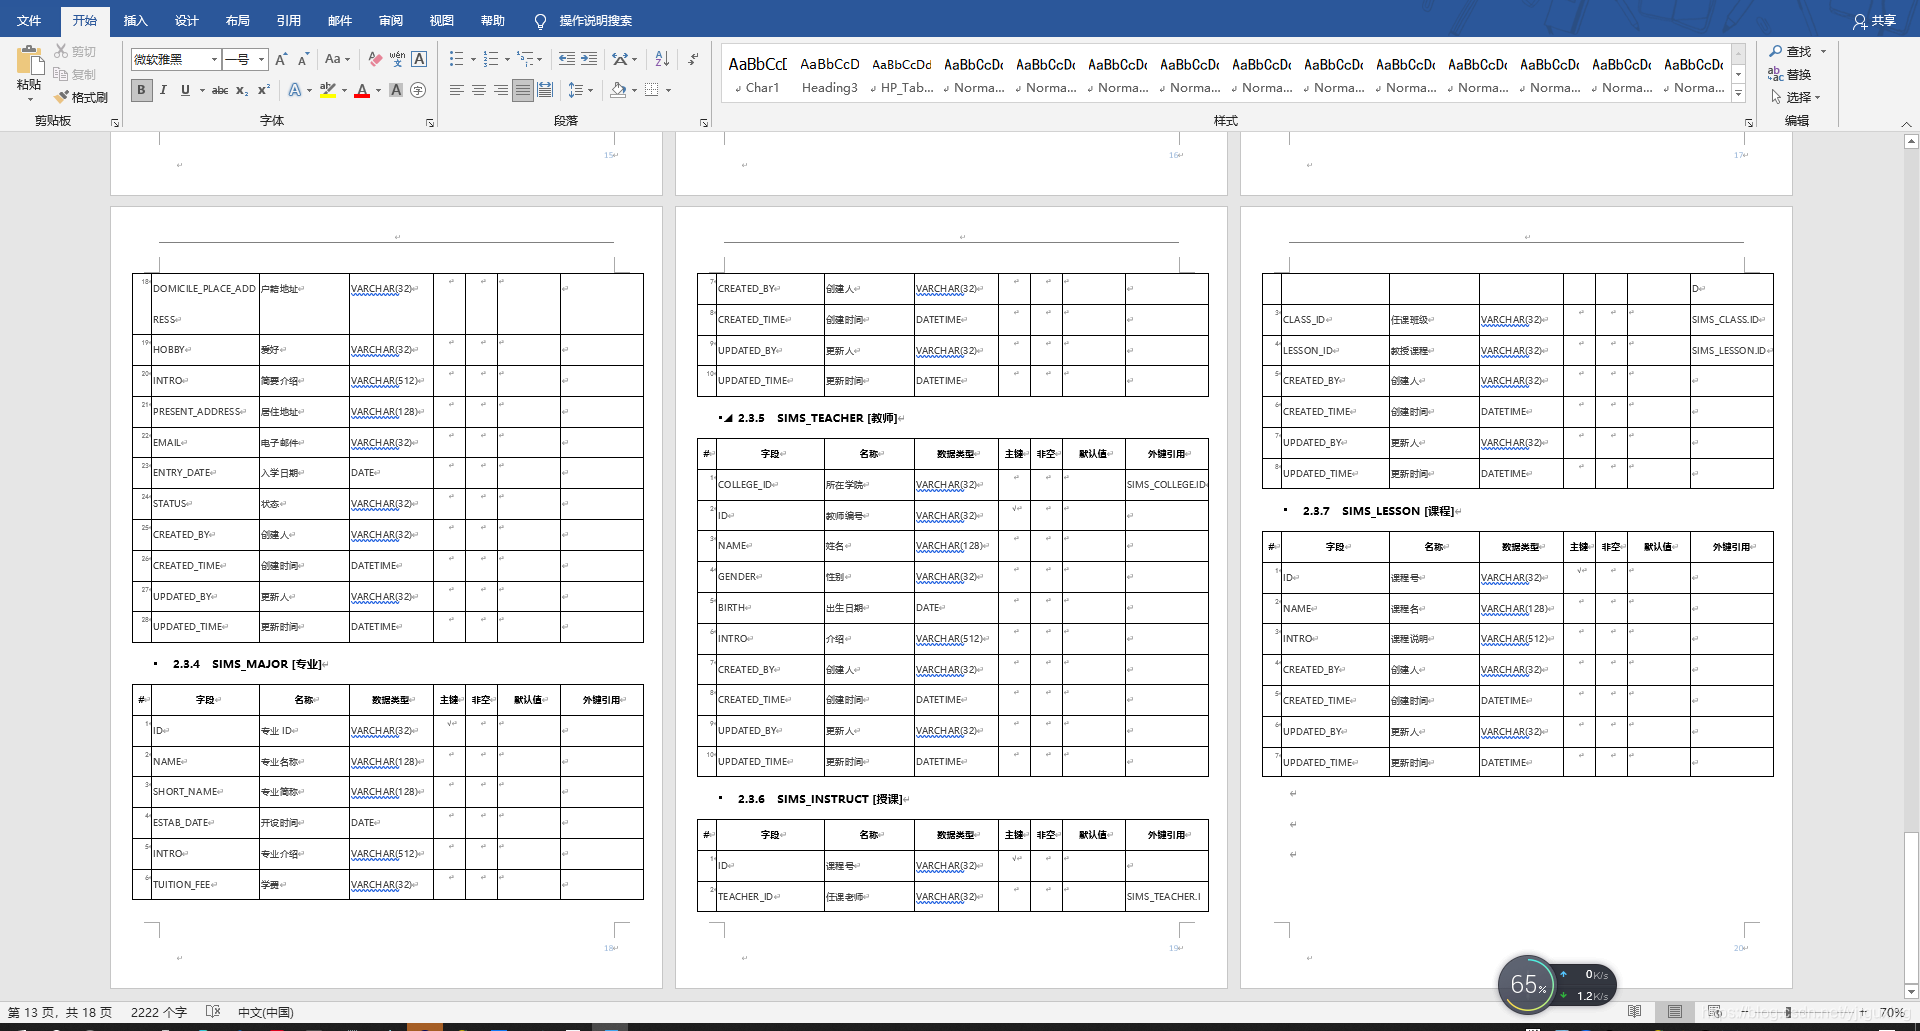Image resolution: width=1920 pixels, height=1031 pixels.
Task: Click the enclosed character icon
Action: click(x=418, y=90)
